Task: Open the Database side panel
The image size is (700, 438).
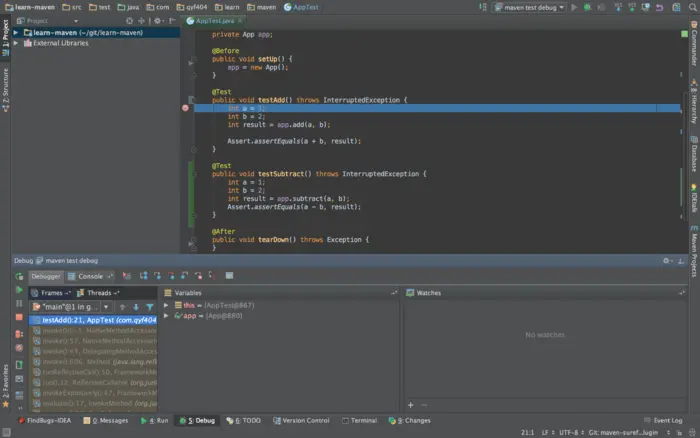Action: (x=694, y=154)
